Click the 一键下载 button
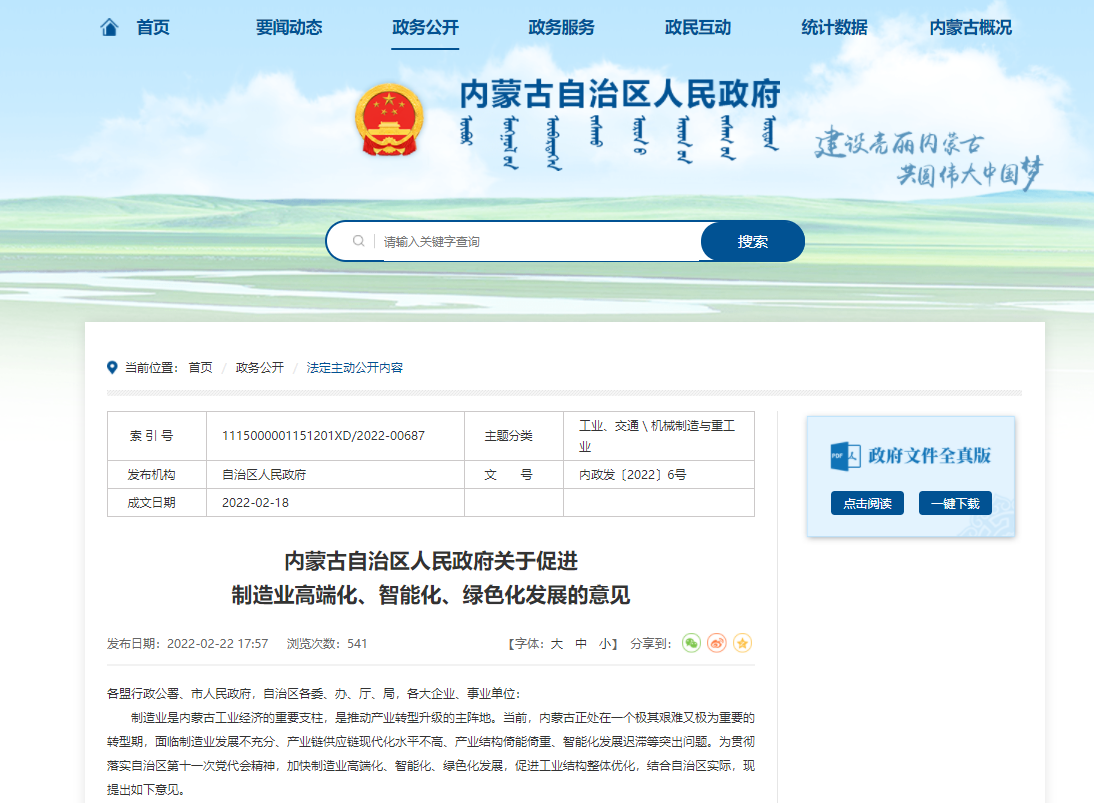Image resolution: width=1094 pixels, height=803 pixels. click(954, 503)
